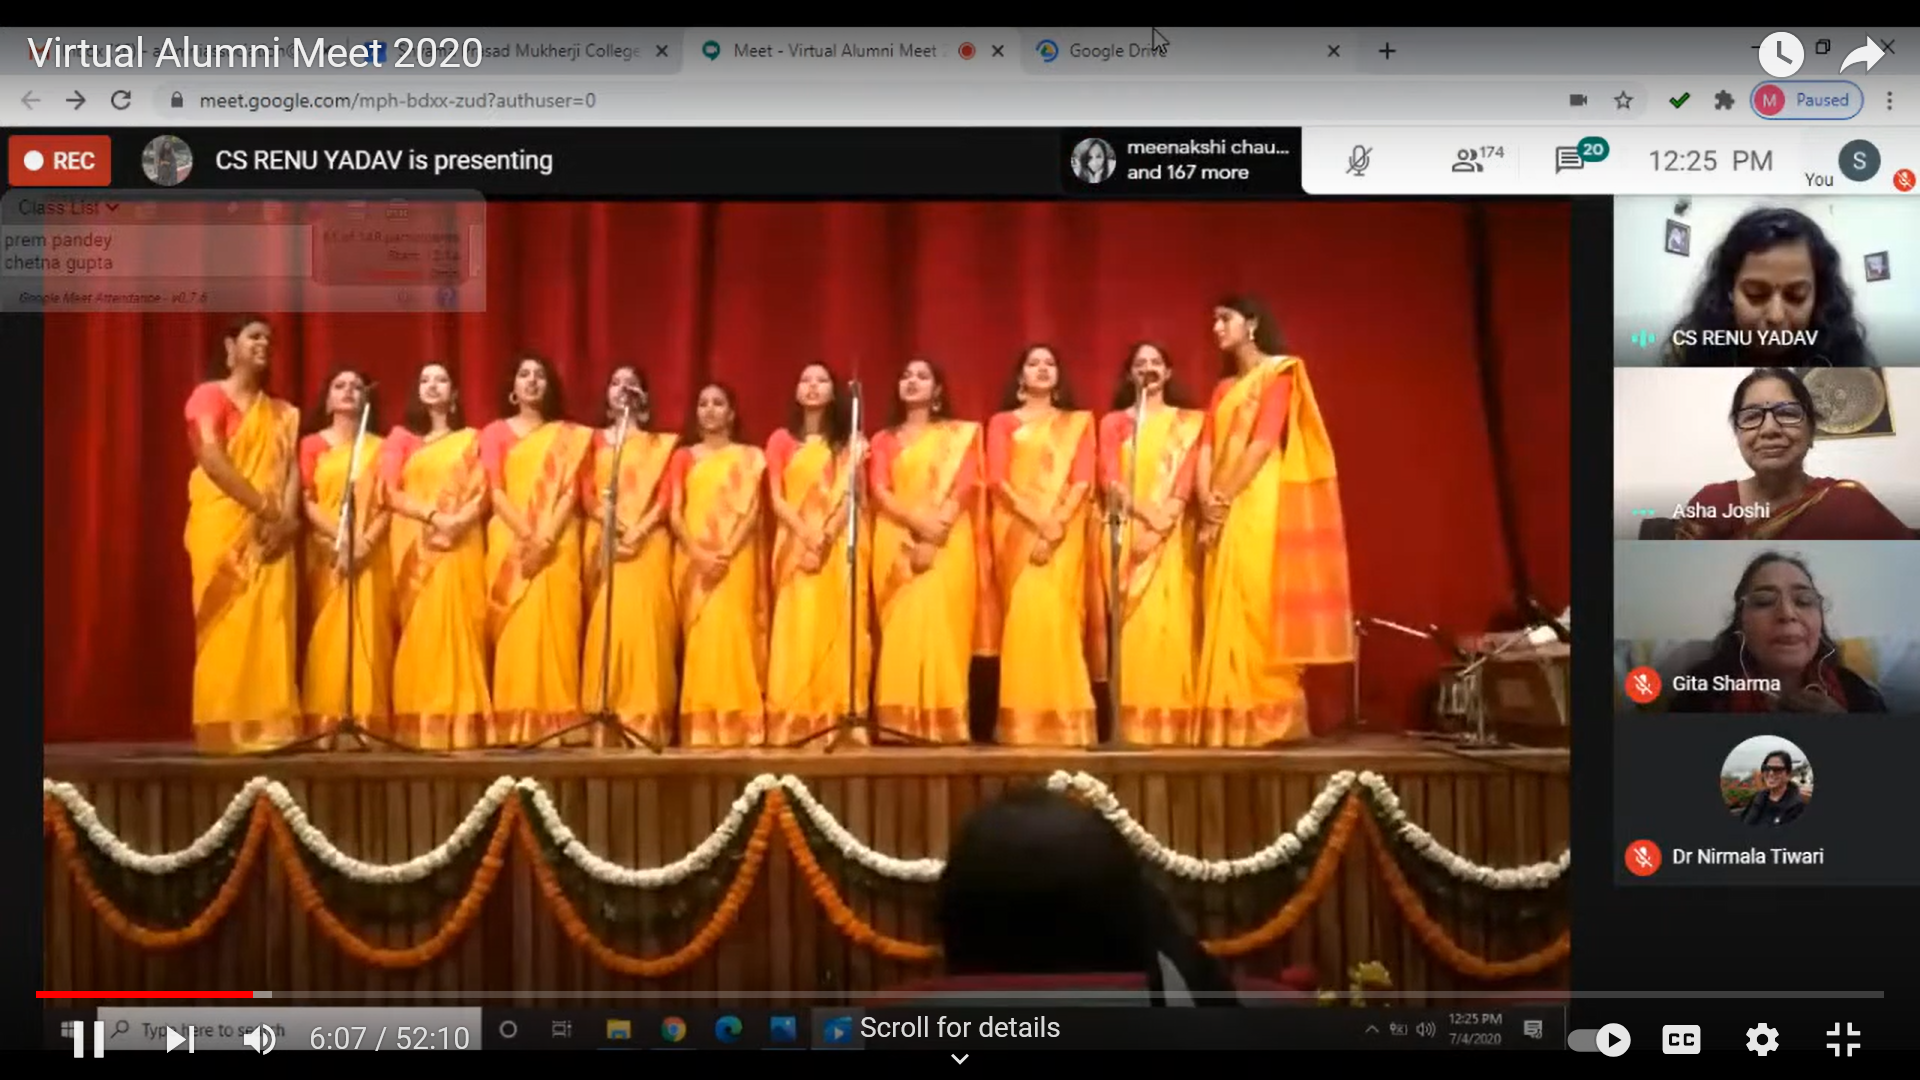Toggle closed captions CC button
The image size is (1920, 1080).
1681,1040
